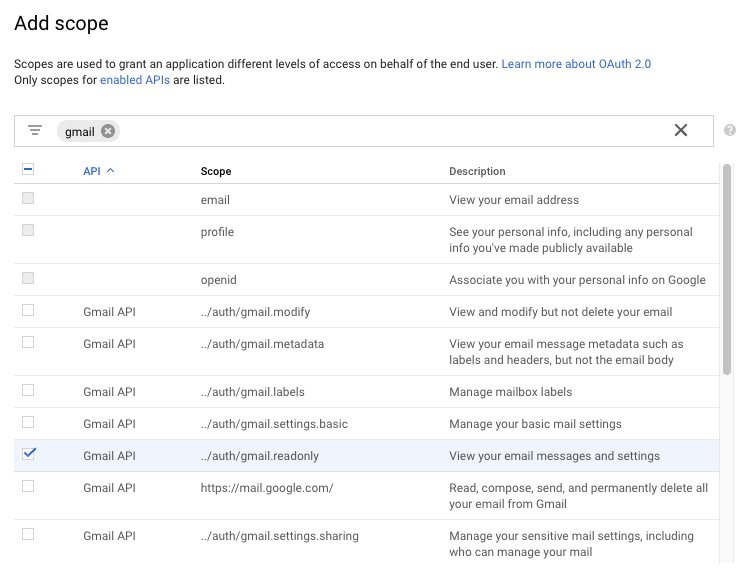Toggle the select-all header checkbox
The height and width of the screenshot is (582, 742).
click(x=28, y=170)
